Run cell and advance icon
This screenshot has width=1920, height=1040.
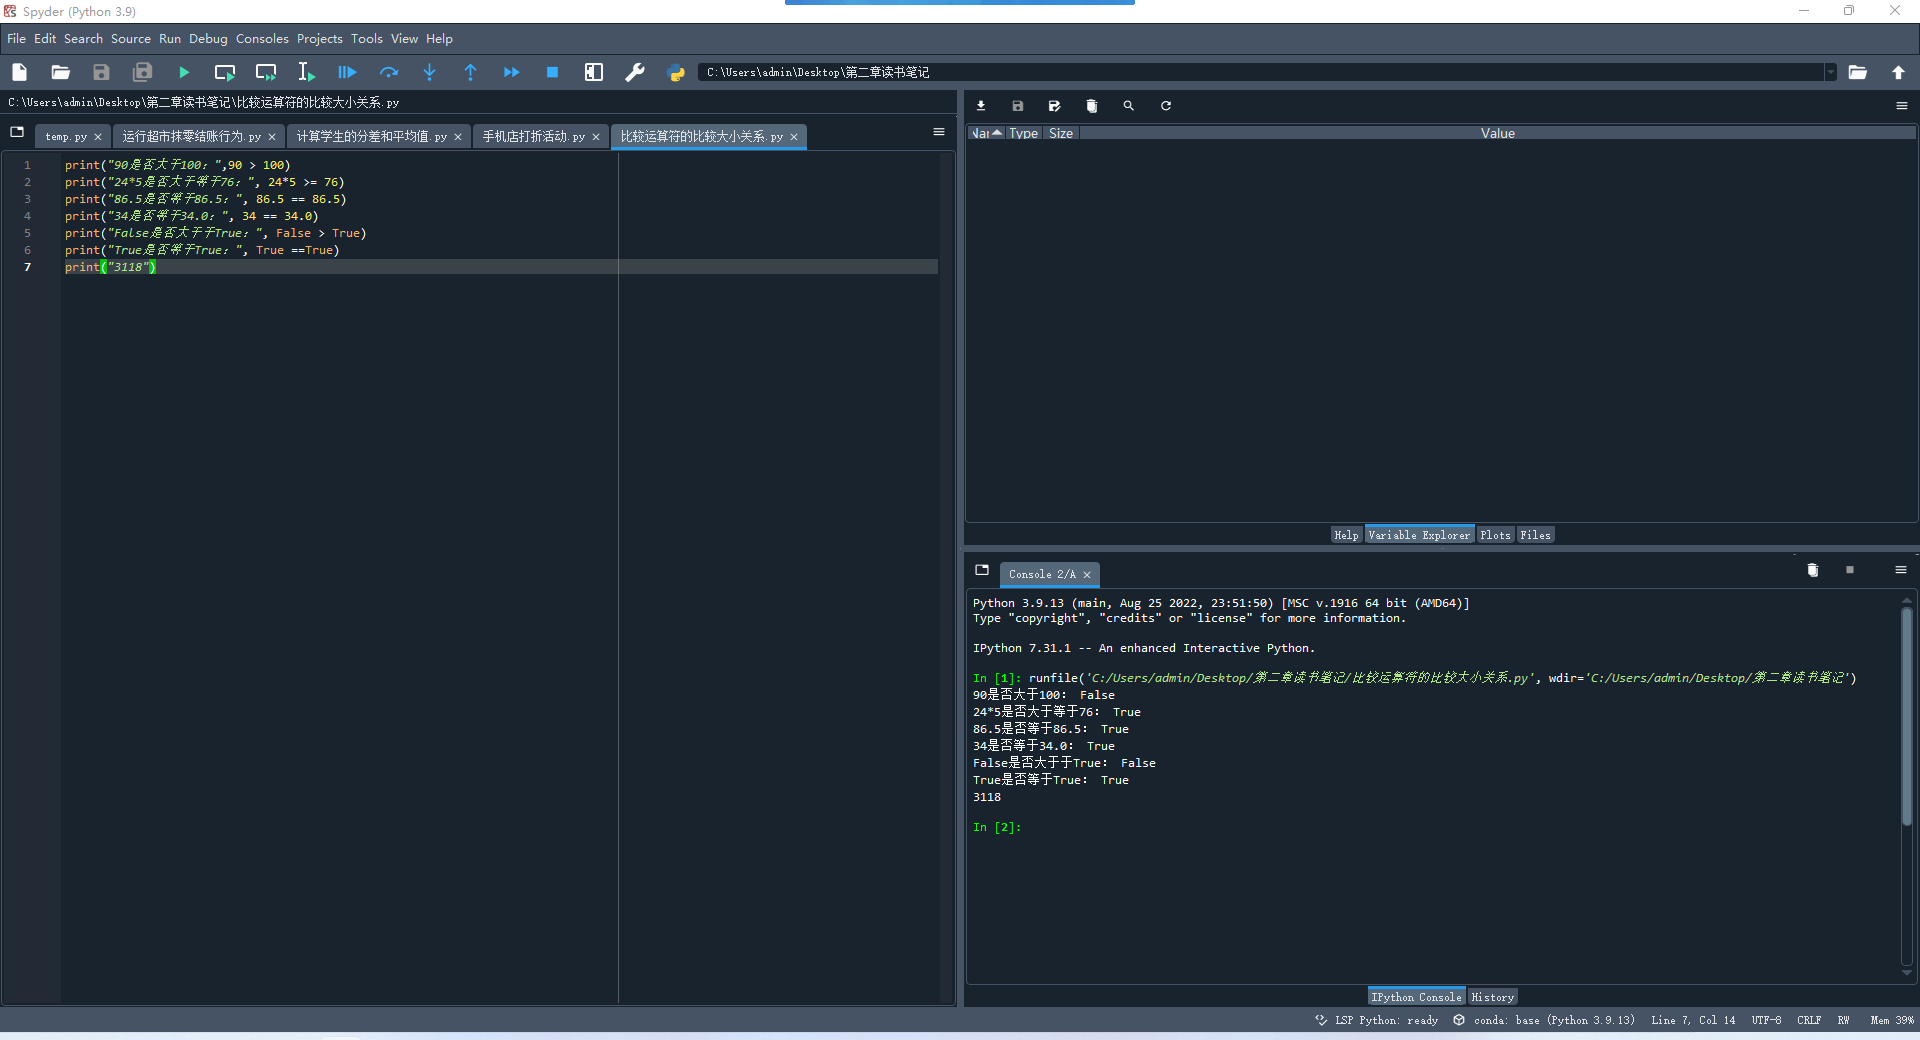coord(266,72)
